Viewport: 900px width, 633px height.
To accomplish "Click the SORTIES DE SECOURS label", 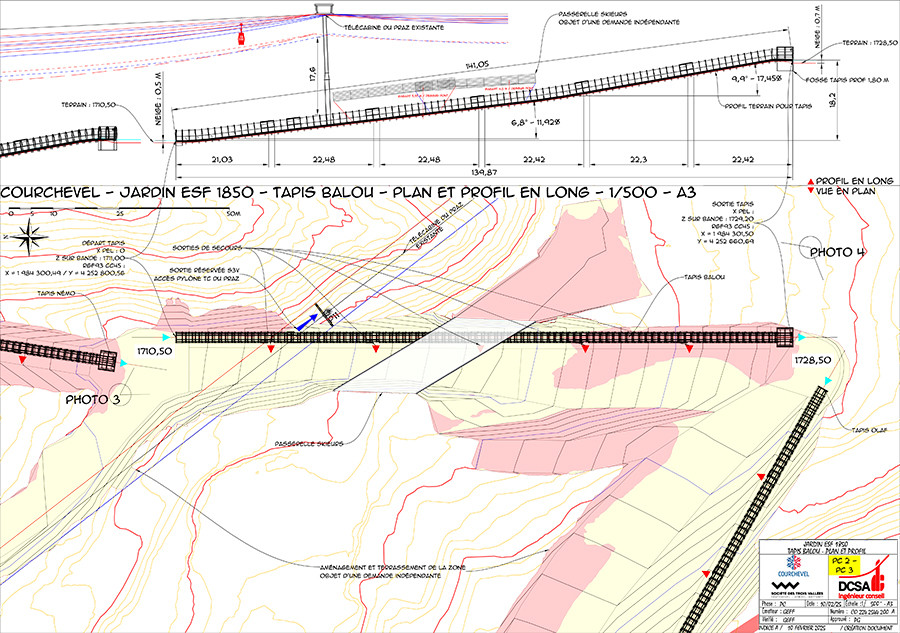I will pos(207,248).
